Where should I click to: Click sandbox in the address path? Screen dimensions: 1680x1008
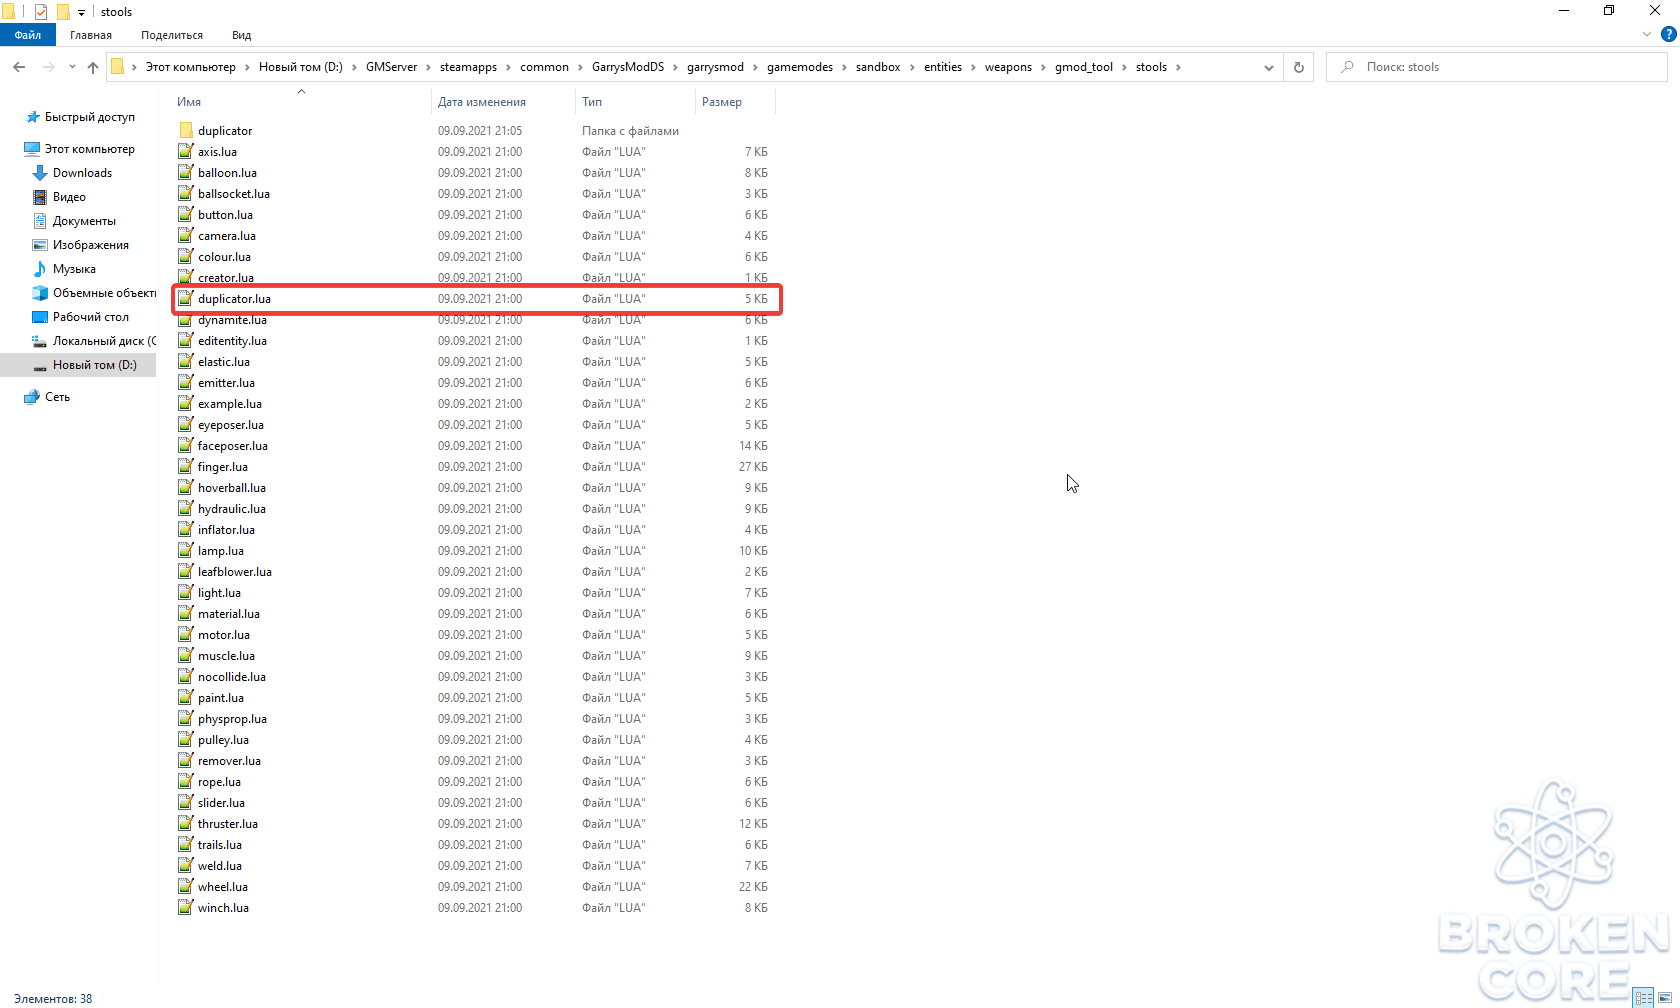click(x=878, y=67)
